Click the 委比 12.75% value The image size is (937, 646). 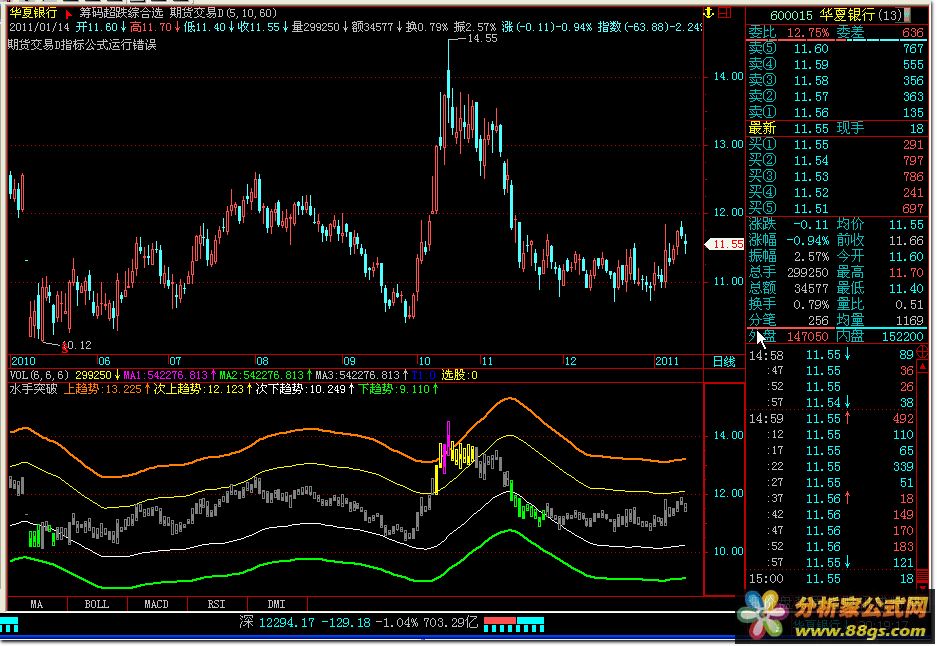[808, 33]
